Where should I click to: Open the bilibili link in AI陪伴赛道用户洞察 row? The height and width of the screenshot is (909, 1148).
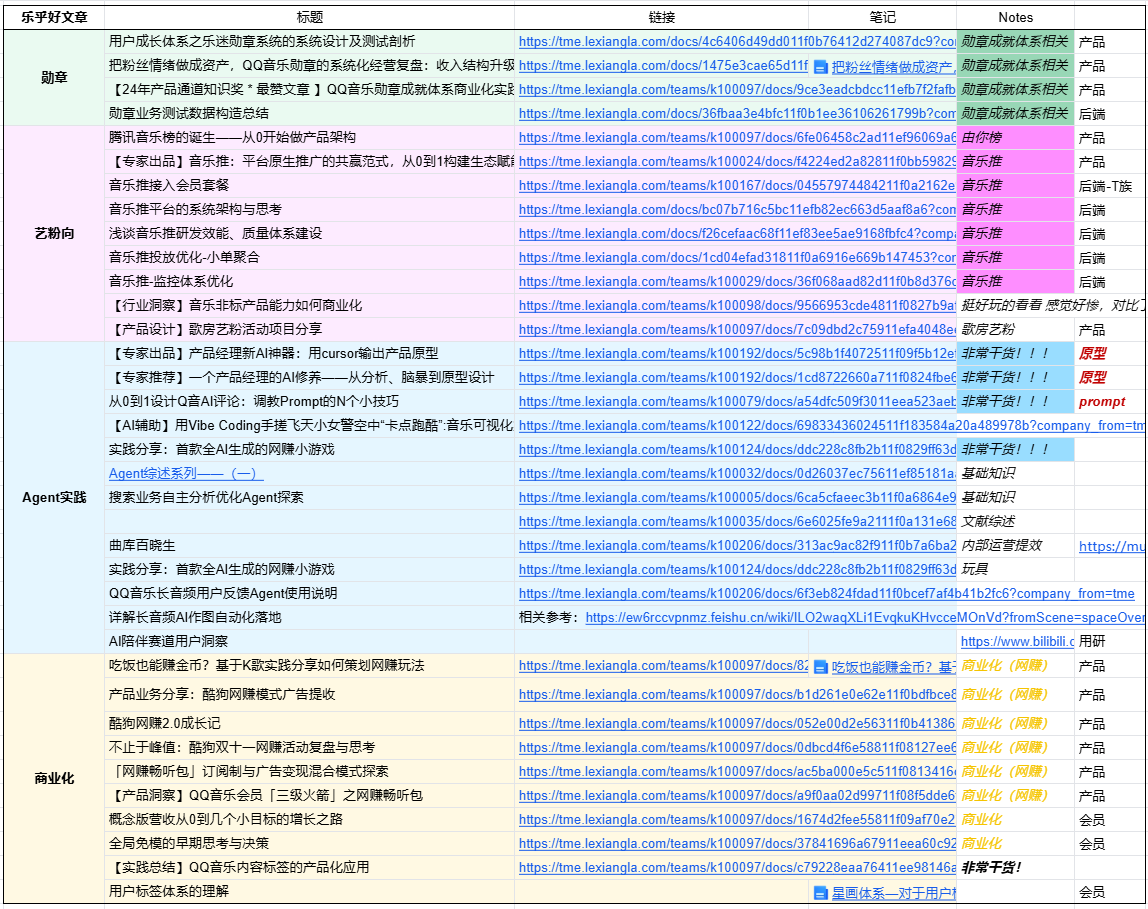[x=1017, y=642]
